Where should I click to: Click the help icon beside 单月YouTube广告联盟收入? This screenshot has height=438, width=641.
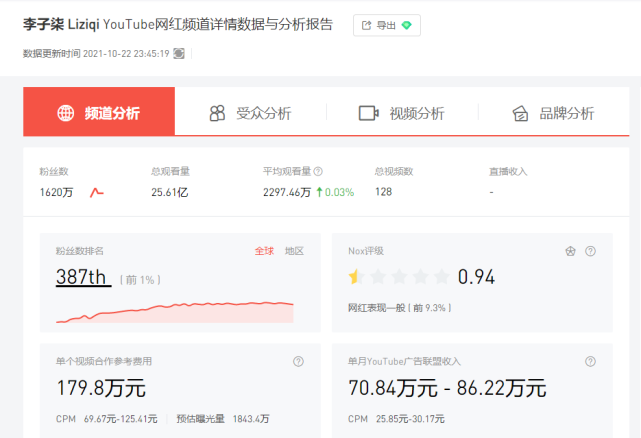coord(590,362)
